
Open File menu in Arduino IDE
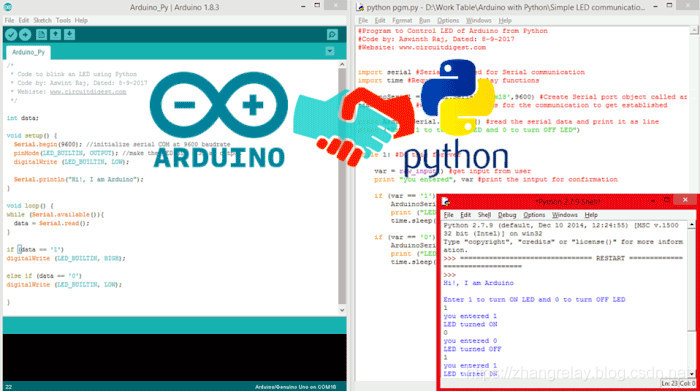pyautogui.click(x=9, y=21)
